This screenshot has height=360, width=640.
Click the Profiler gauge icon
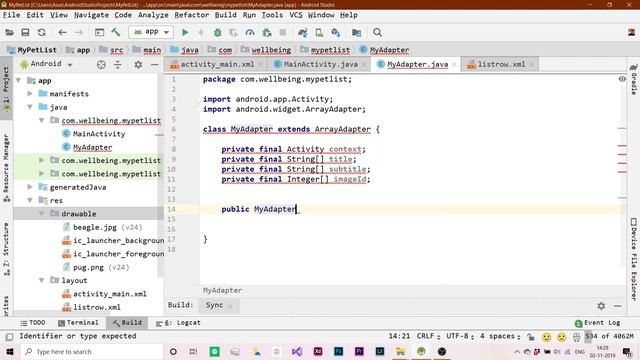coord(250,32)
